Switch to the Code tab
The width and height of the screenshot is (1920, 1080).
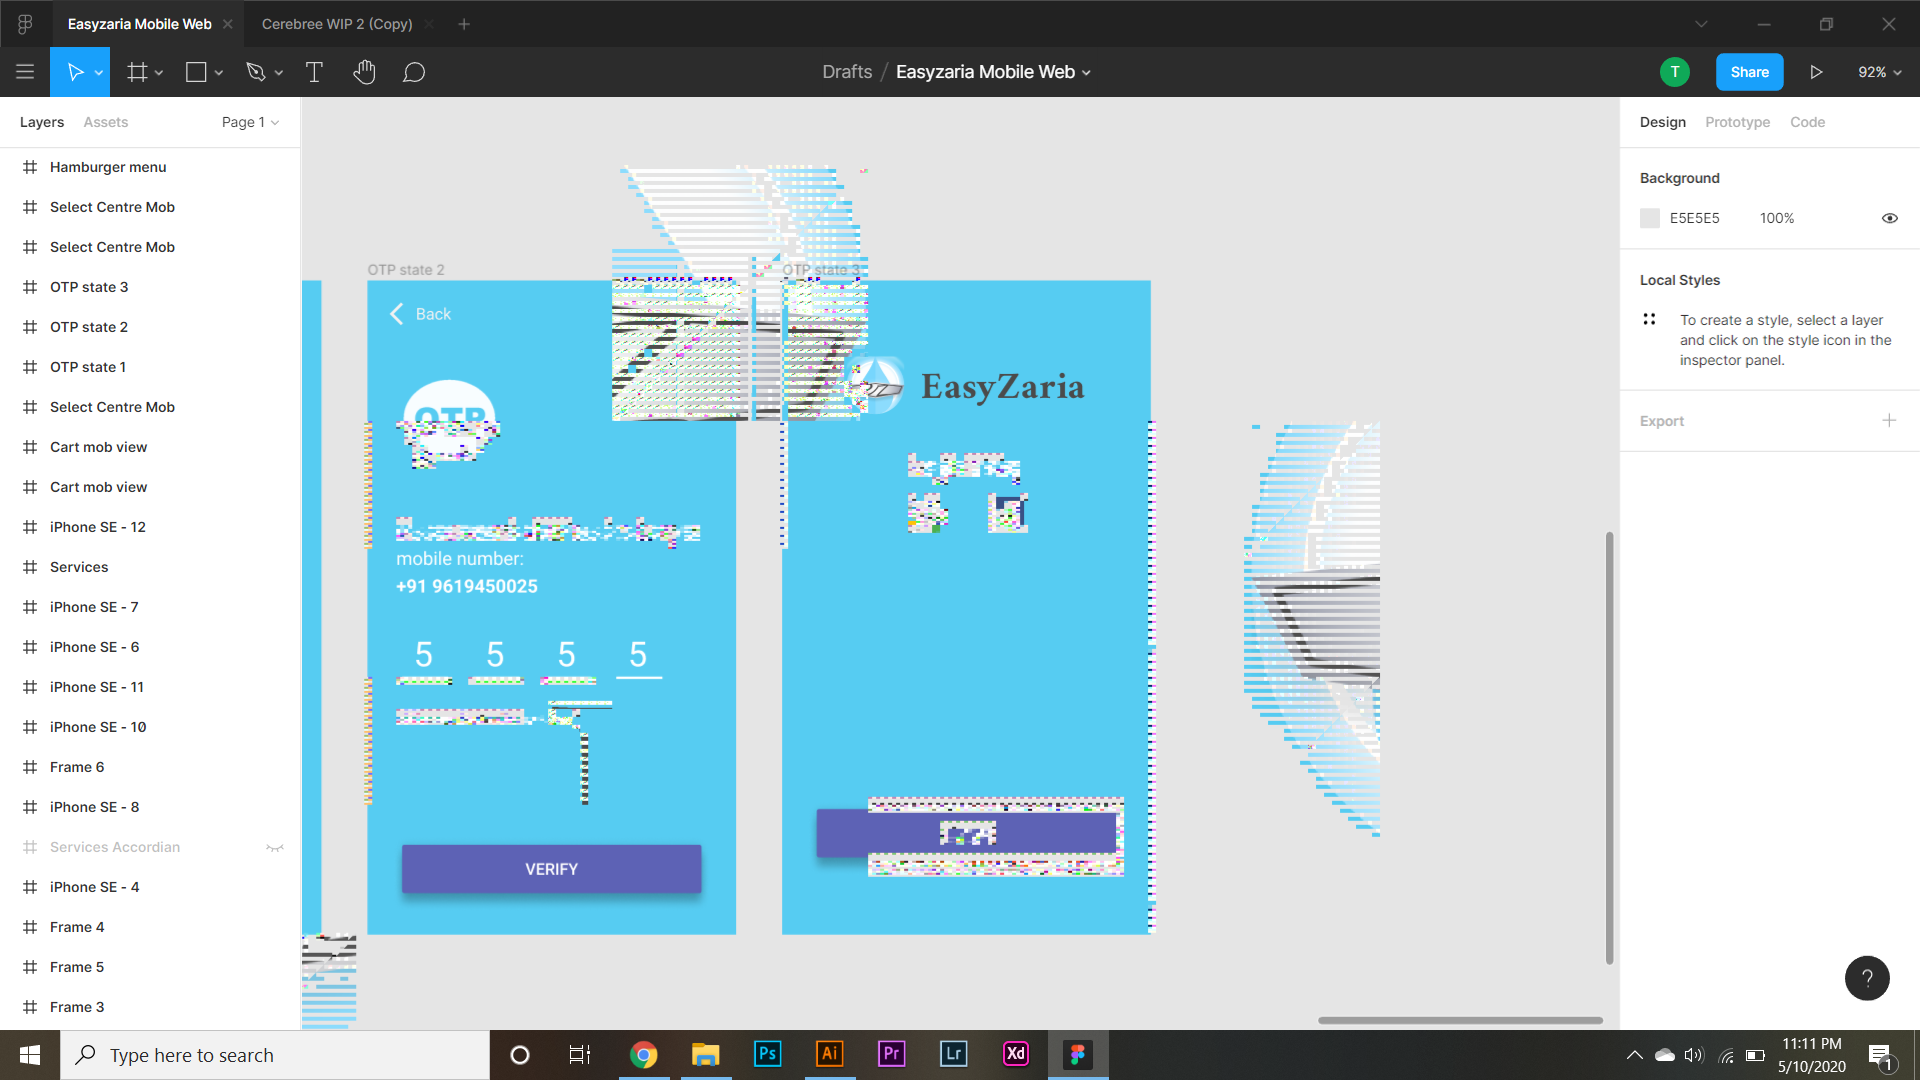click(1807, 122)
